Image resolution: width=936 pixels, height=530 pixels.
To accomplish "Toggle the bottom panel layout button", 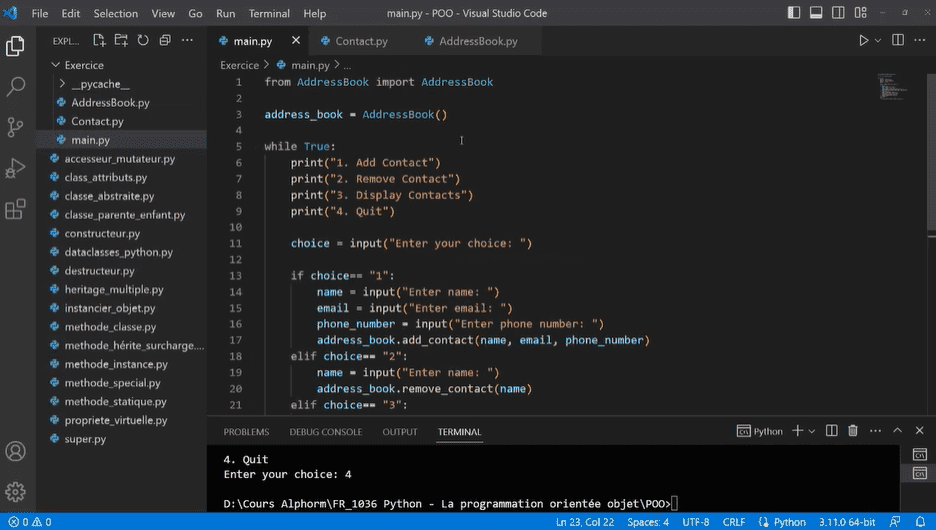I will [x=816, y=13].
